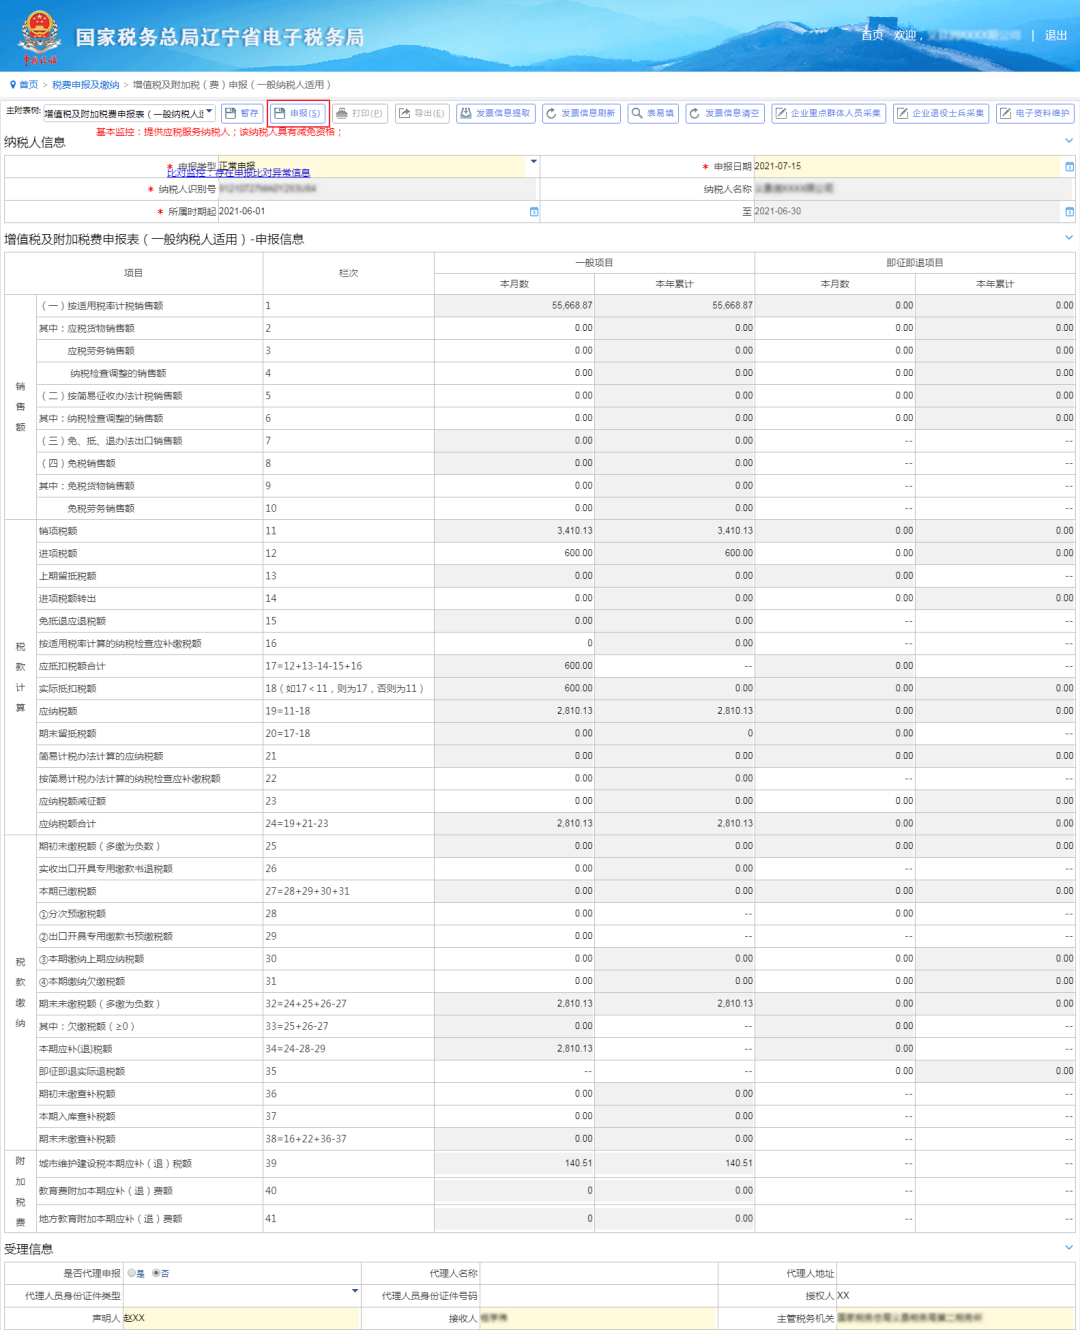The width and height of the screenshot is (1080, 1330).
Task: Click row label 期末未缴税额（多缴为负数）
Action: 99,1004
